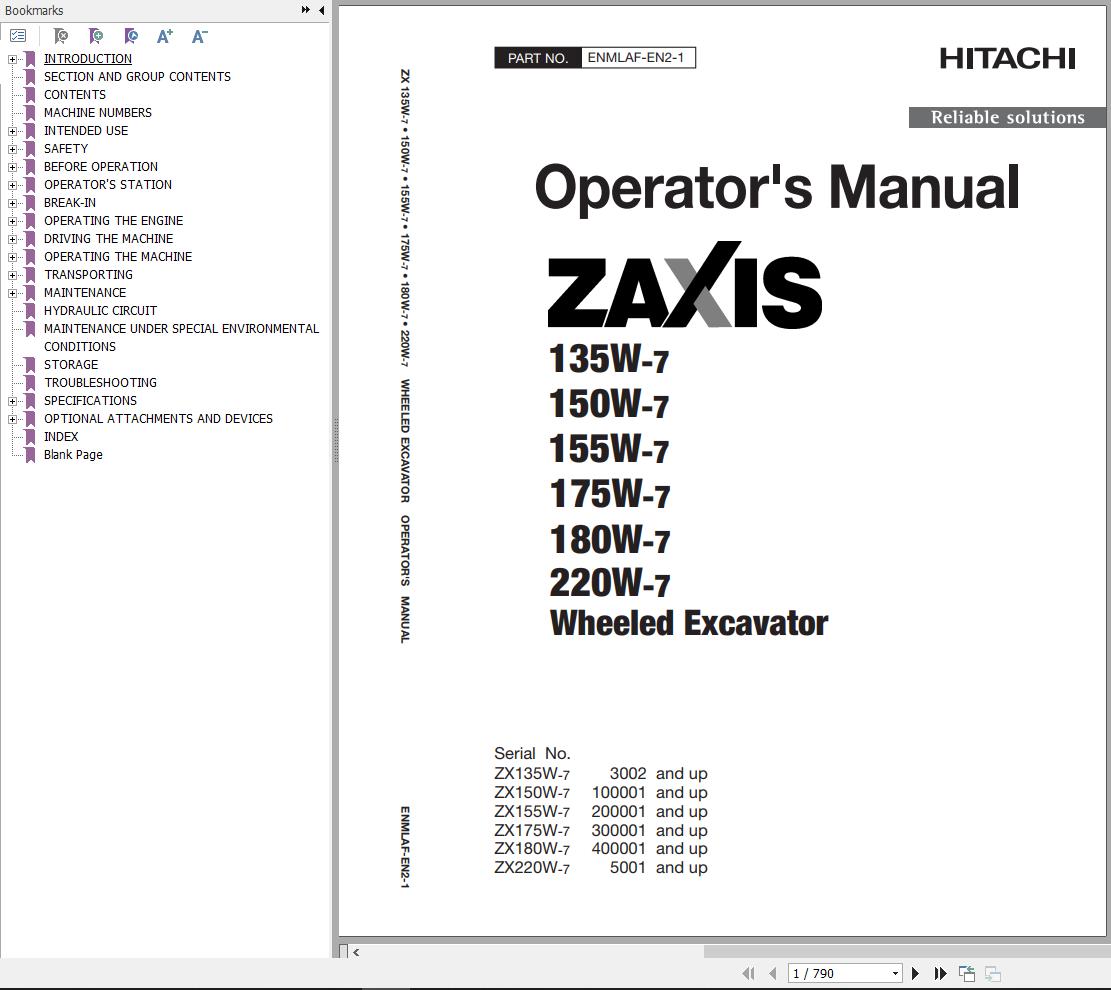Expand the BEFORE OPERATION bookmark

coord(12,167)
